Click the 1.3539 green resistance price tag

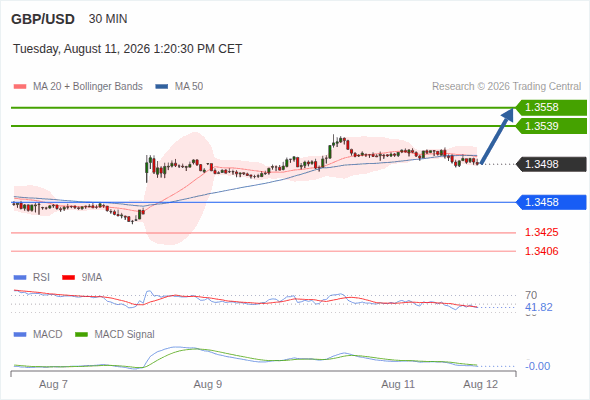[x=551, y=126]
